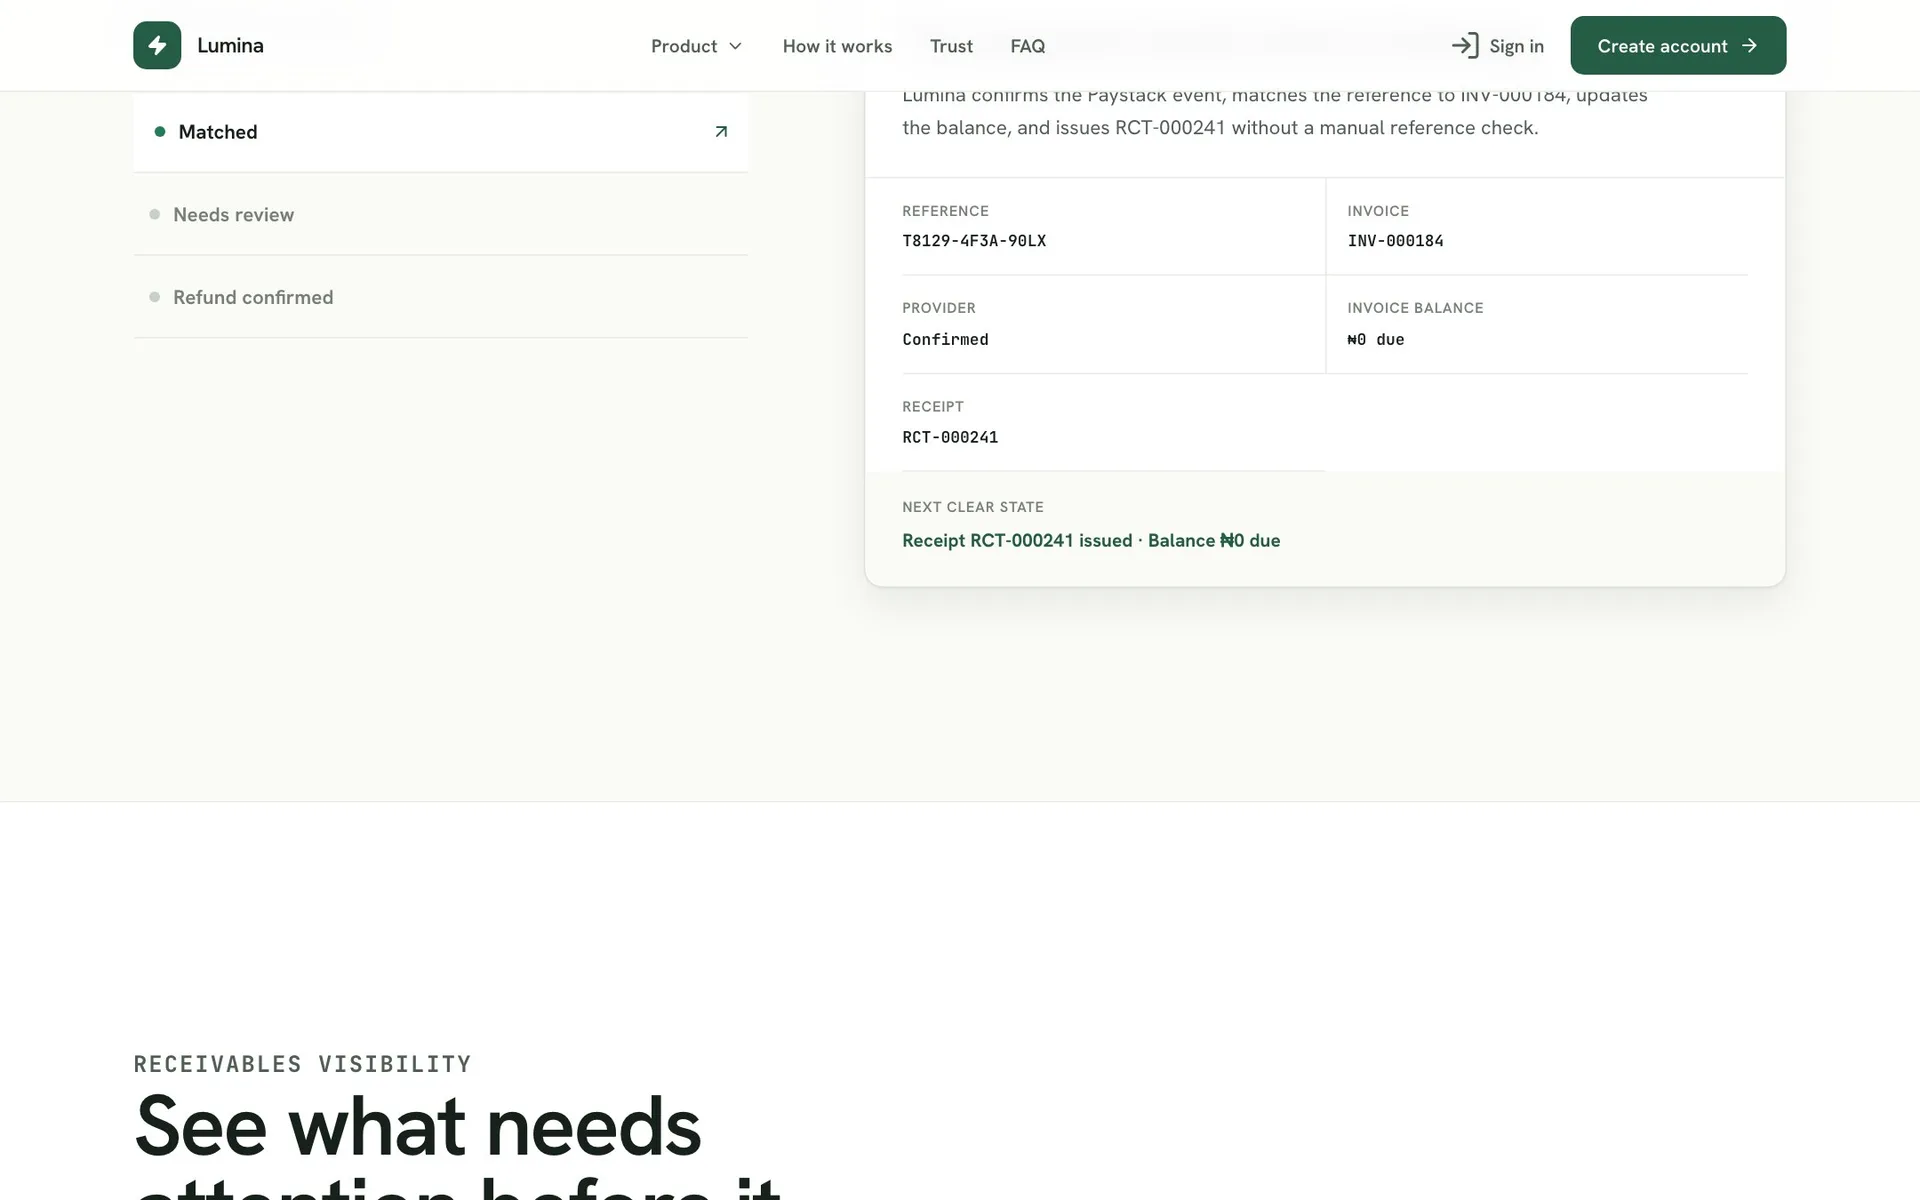Click the Sign in arrow icon
The height and width of the screenshot is (1200, 1920).
[1465, 46]
